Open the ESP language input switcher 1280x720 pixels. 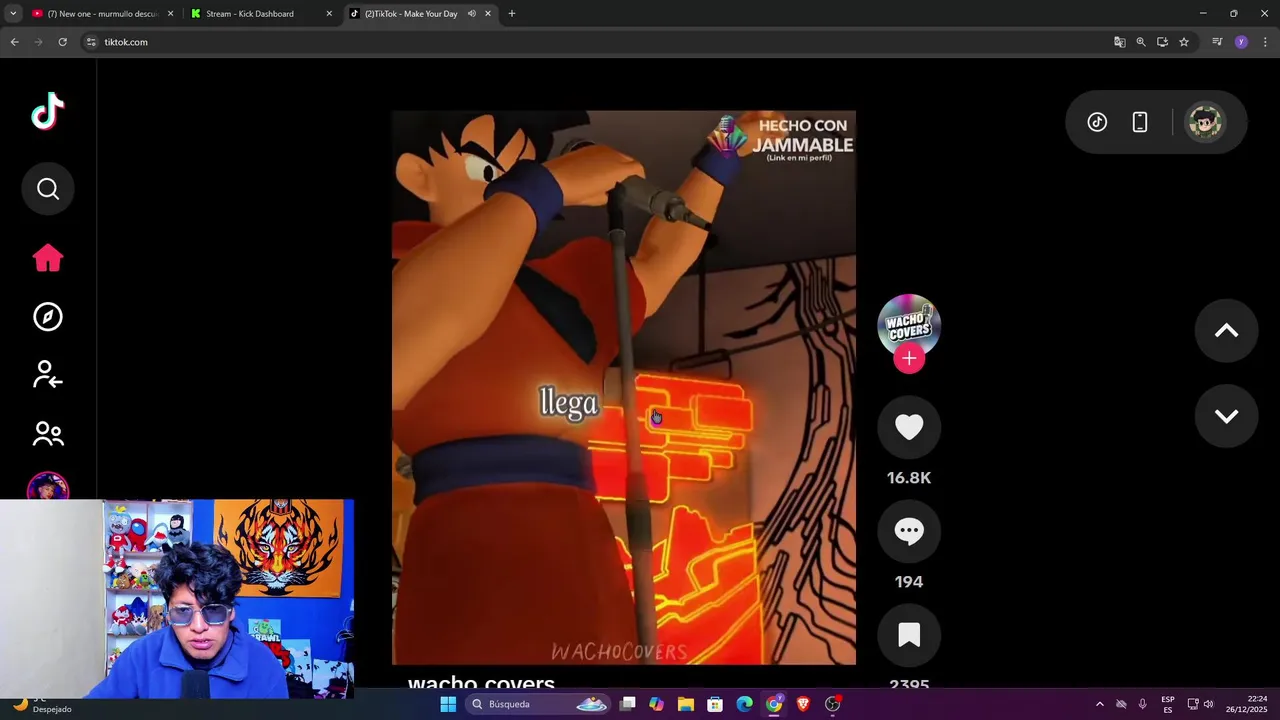pos(1167,704)
